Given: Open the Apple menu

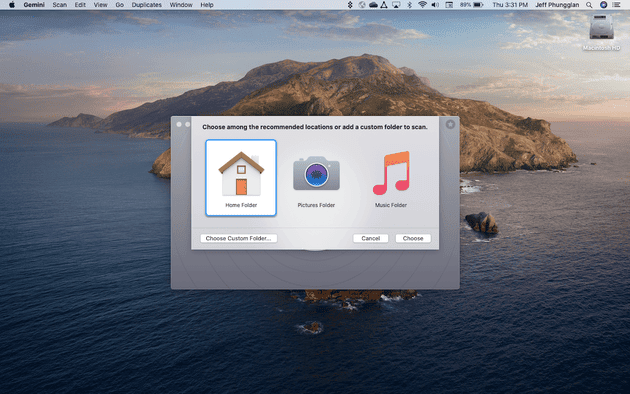Looking at the screenshot, I should coord(12,5).
